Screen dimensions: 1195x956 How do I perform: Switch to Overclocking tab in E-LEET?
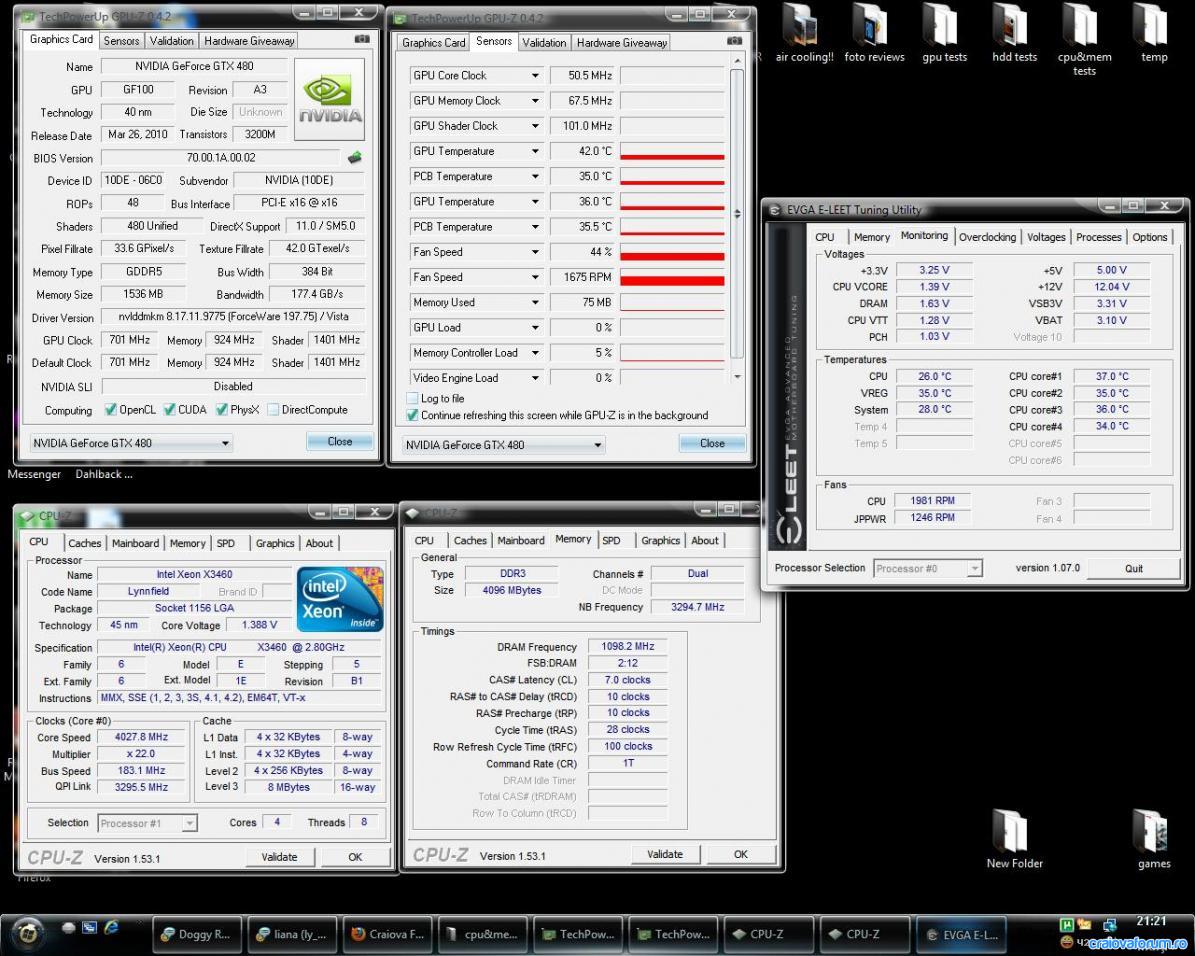point(987,237)
